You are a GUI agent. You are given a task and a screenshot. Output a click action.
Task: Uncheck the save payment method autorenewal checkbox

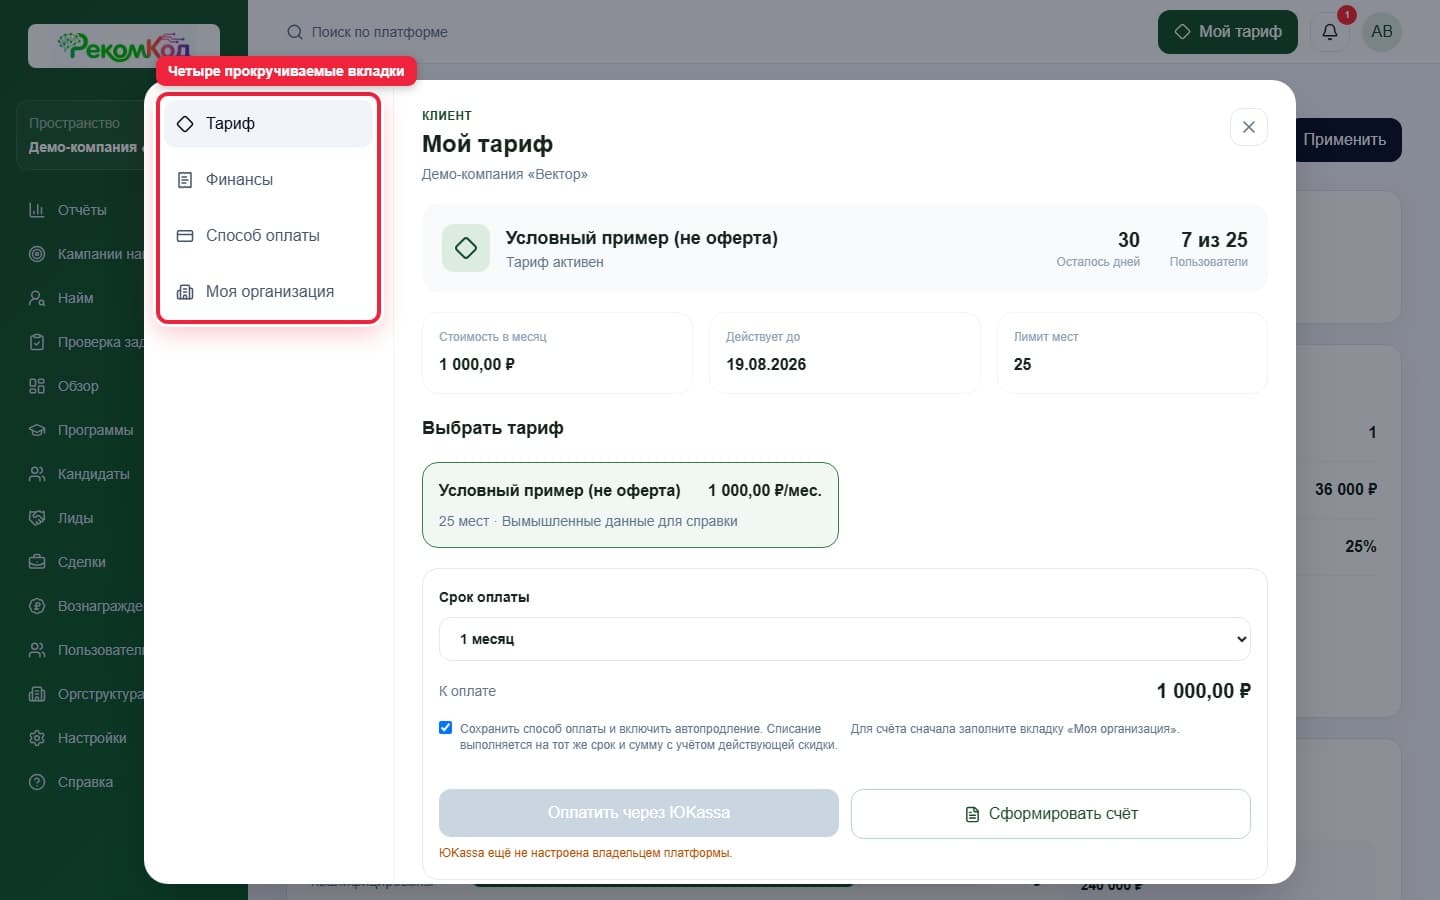point(446,728)
